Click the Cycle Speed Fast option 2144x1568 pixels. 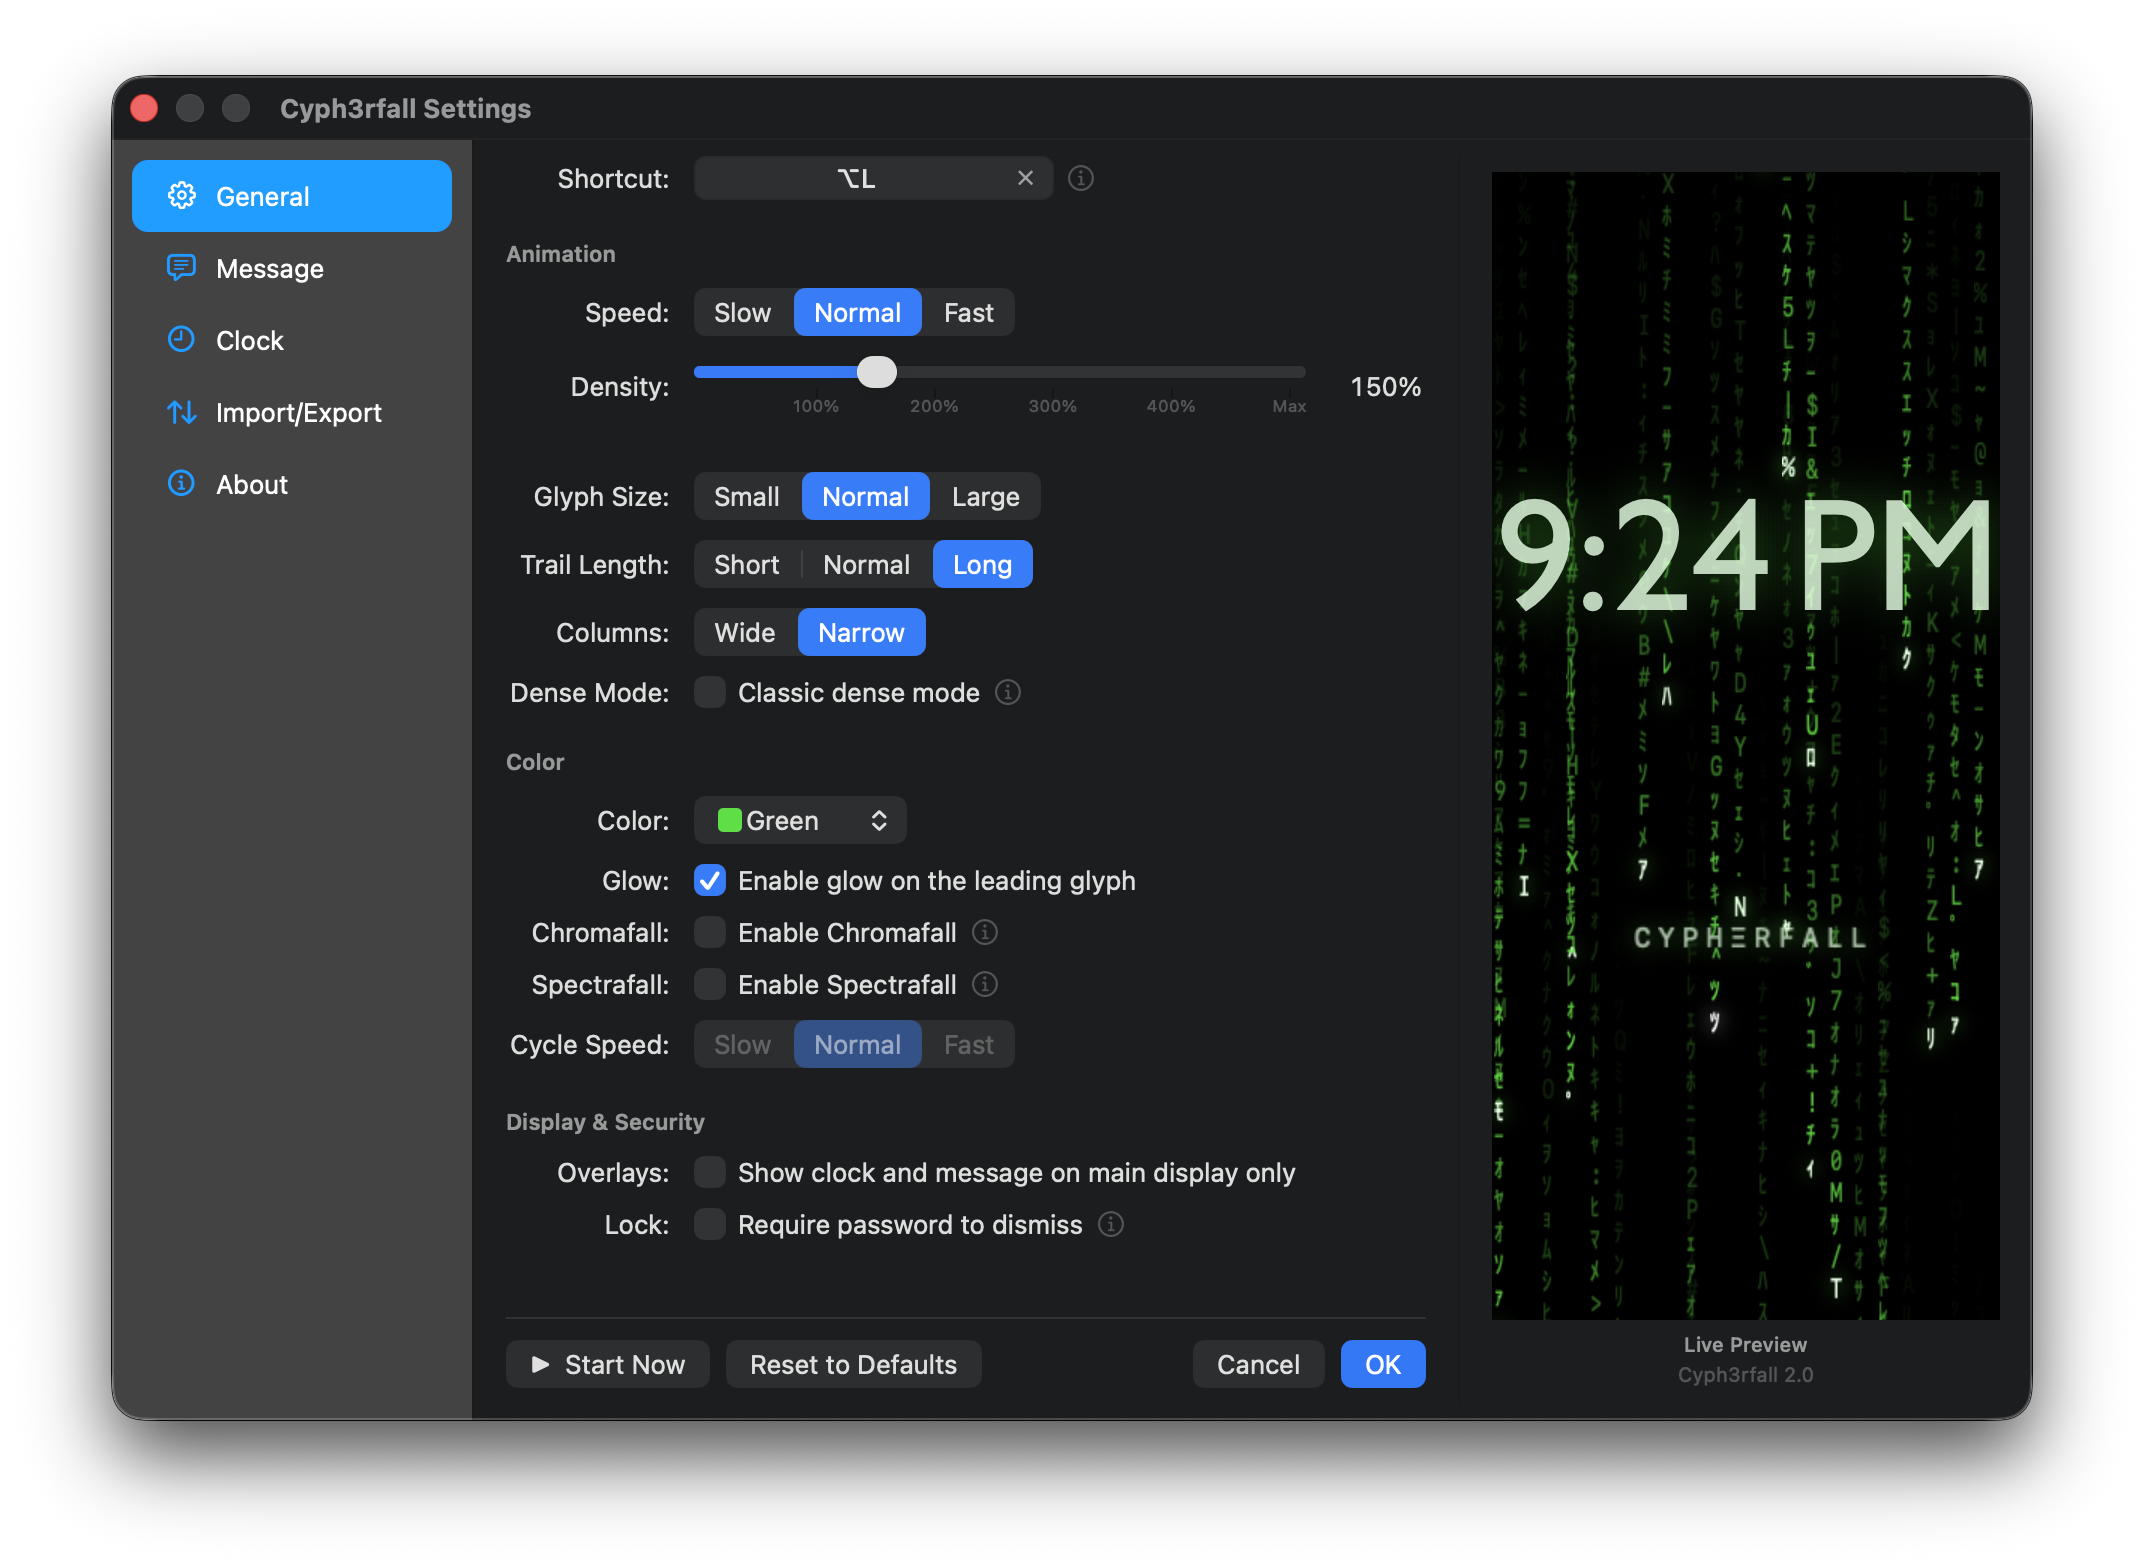(x=969, y=1044)
